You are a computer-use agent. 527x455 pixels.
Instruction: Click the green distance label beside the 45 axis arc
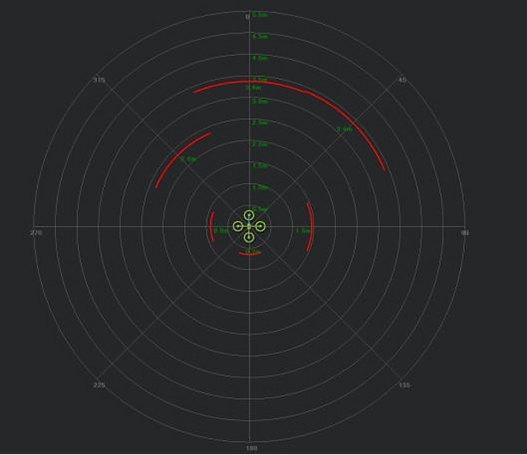tap(344, 129)
